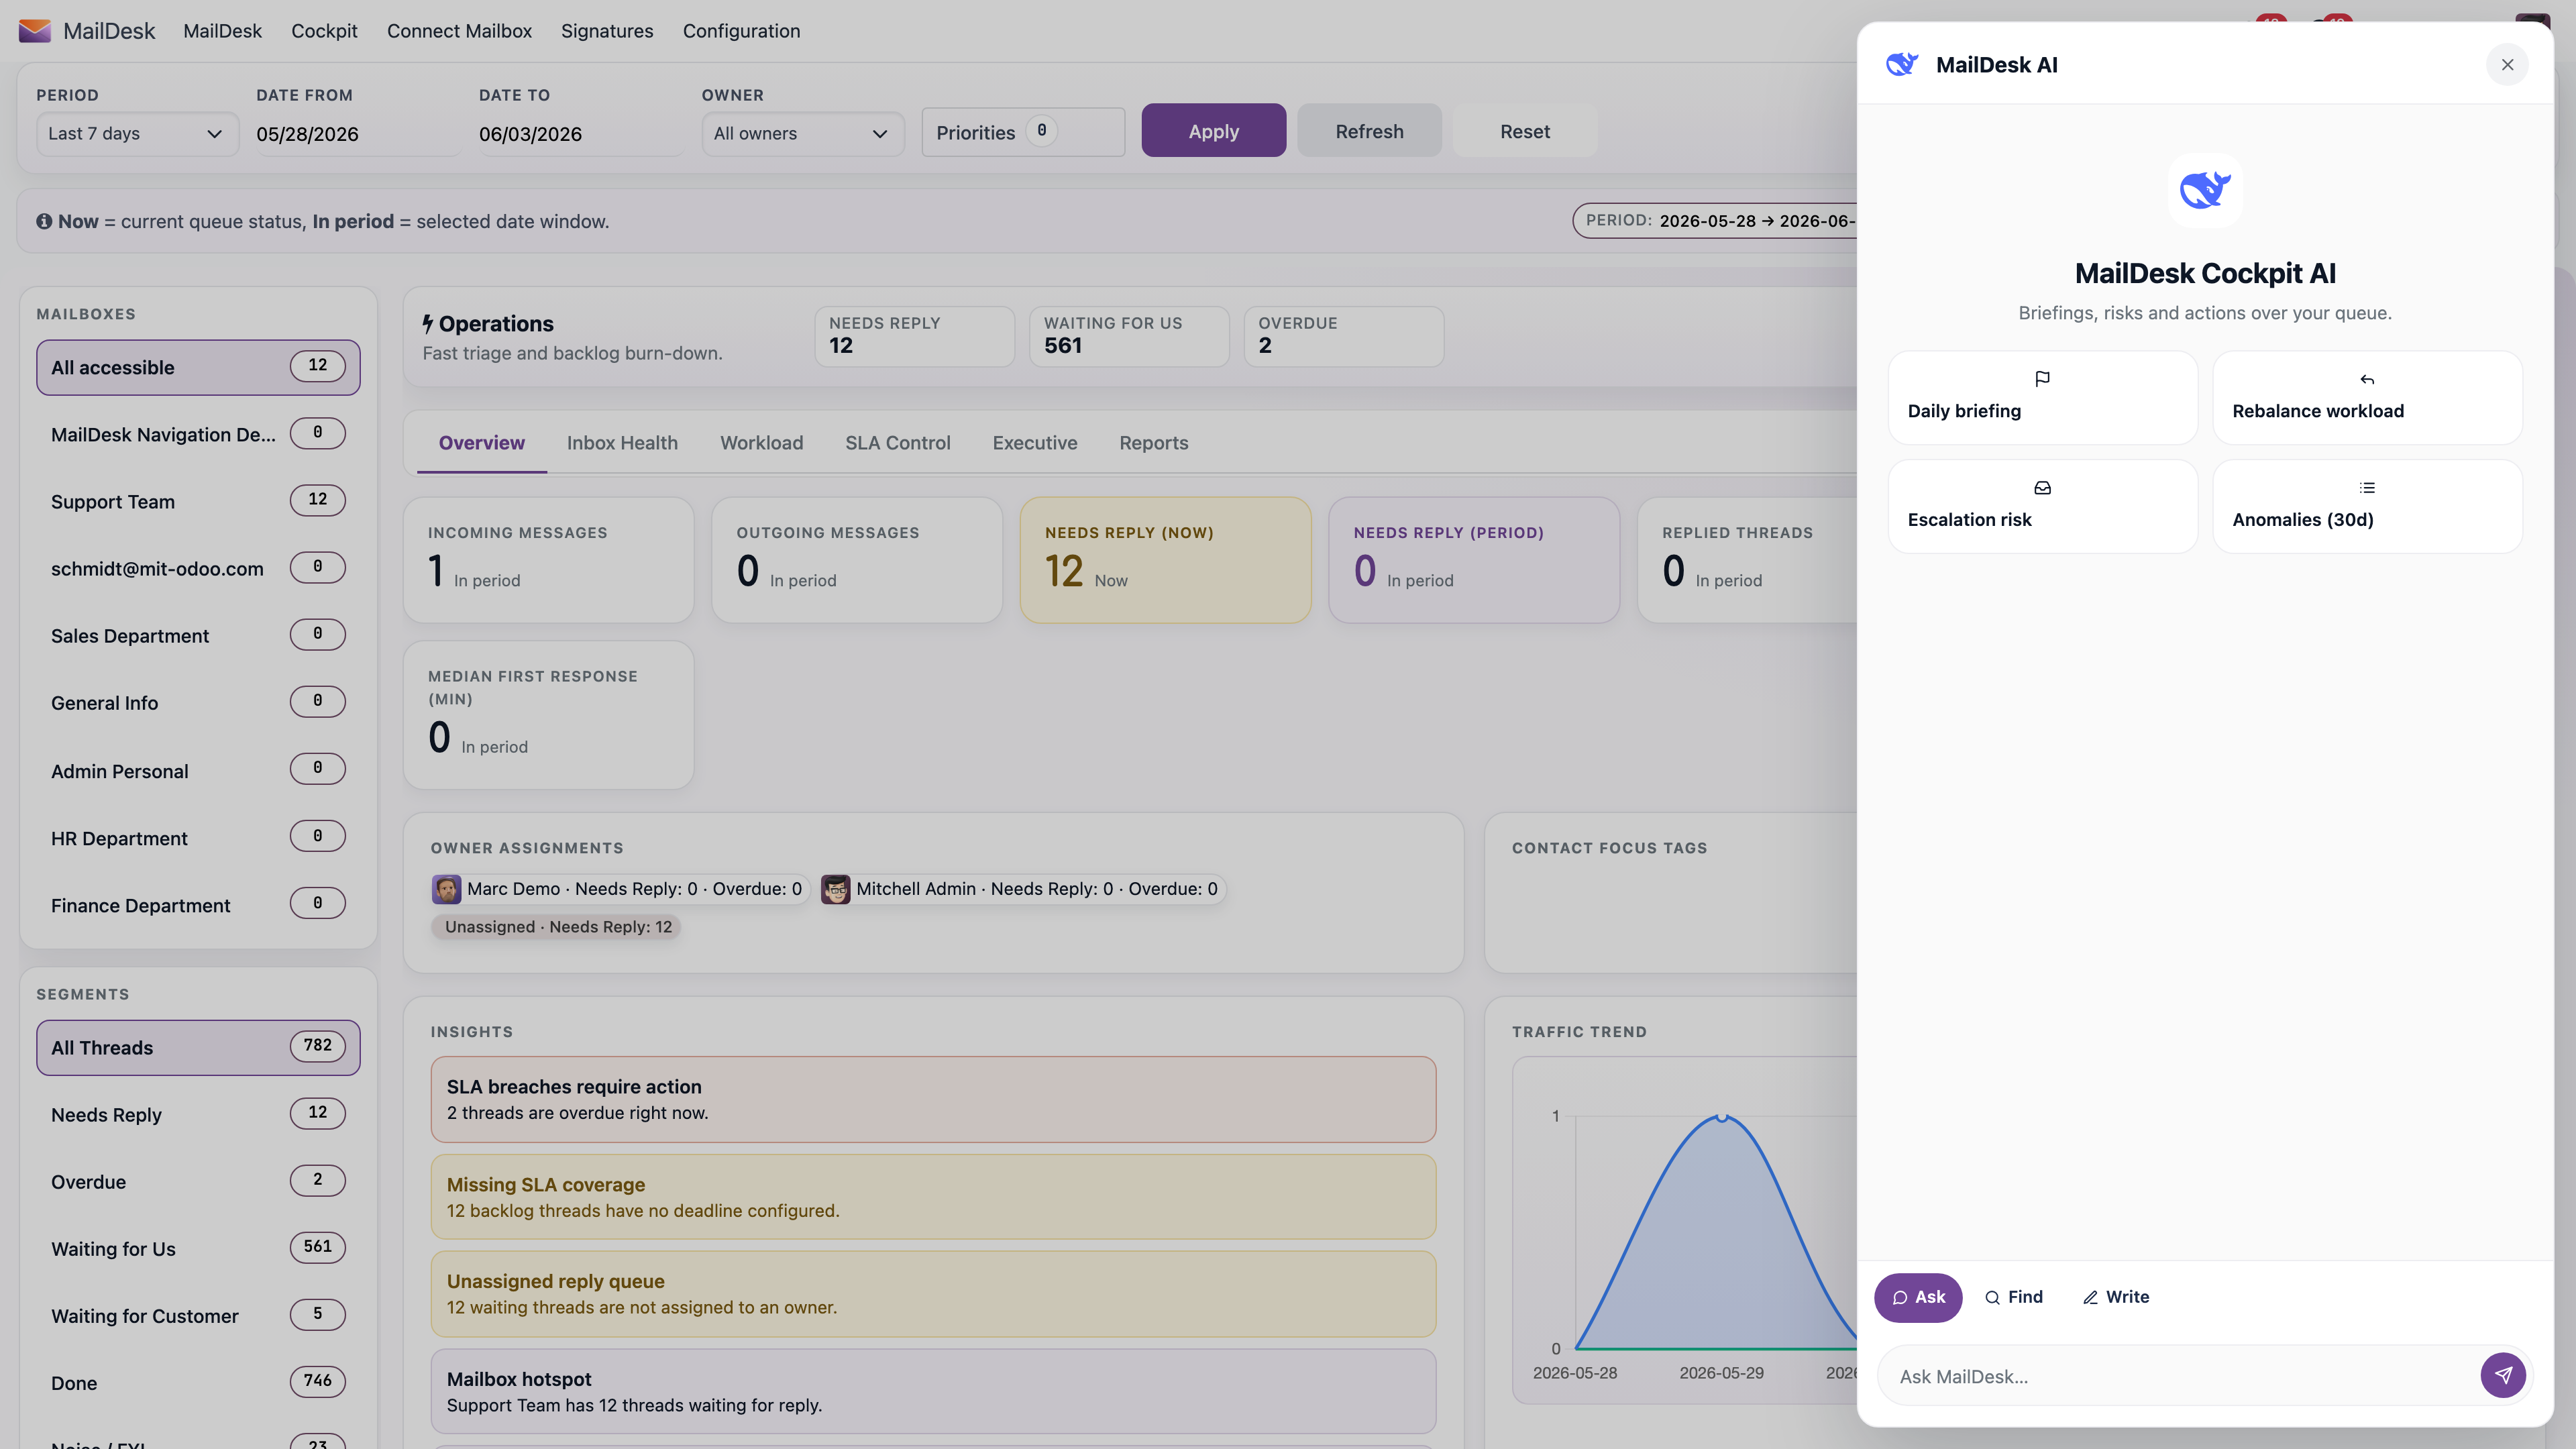The image size is (2576, 1449).
Task: Click Marc Demo owner assignment chip
Action: pyautogui.click(x=619, y=889)
